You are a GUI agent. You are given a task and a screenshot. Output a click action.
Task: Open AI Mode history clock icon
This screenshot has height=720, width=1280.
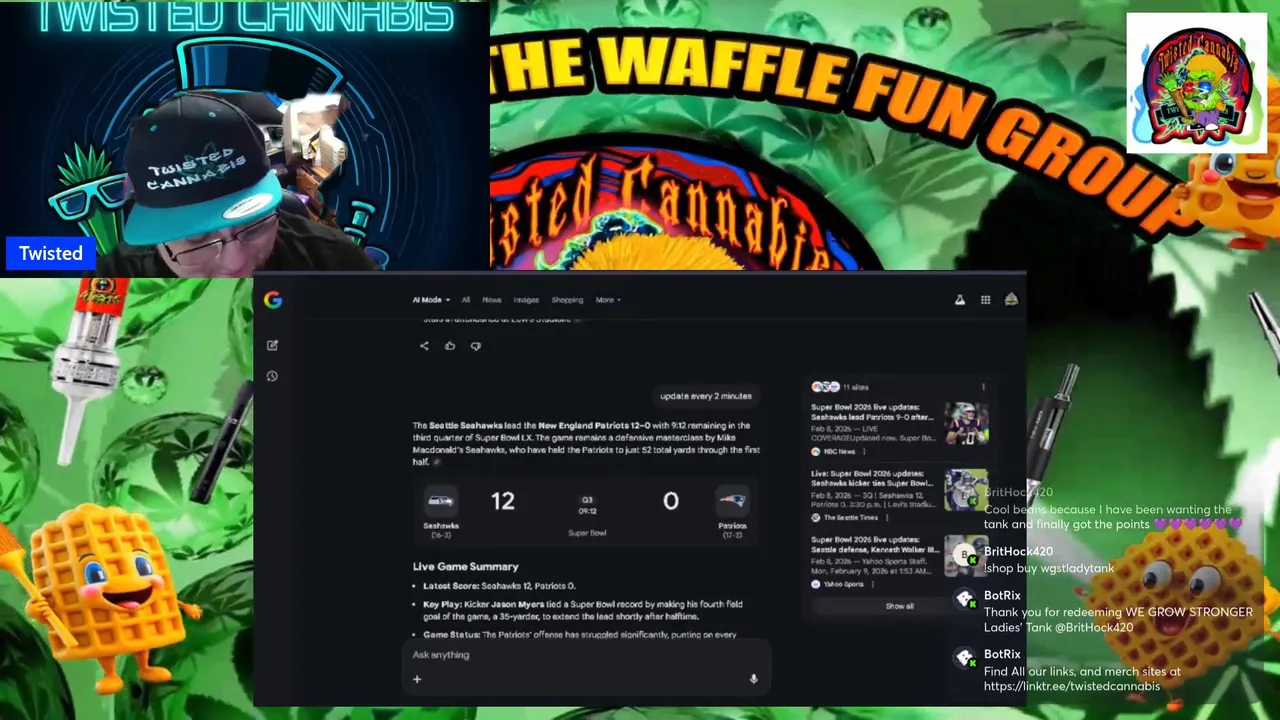tap(272, 376)
